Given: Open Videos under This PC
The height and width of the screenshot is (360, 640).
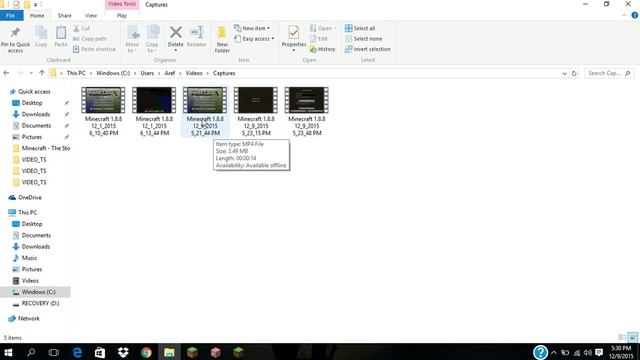Looking at the screenshot, I should tap(30, 281).
